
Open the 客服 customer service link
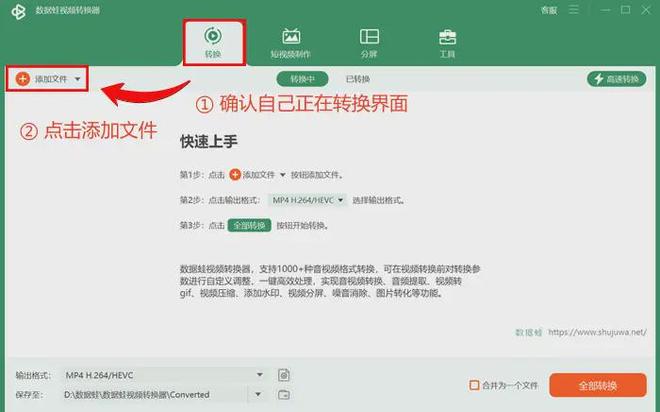[549, 10]
